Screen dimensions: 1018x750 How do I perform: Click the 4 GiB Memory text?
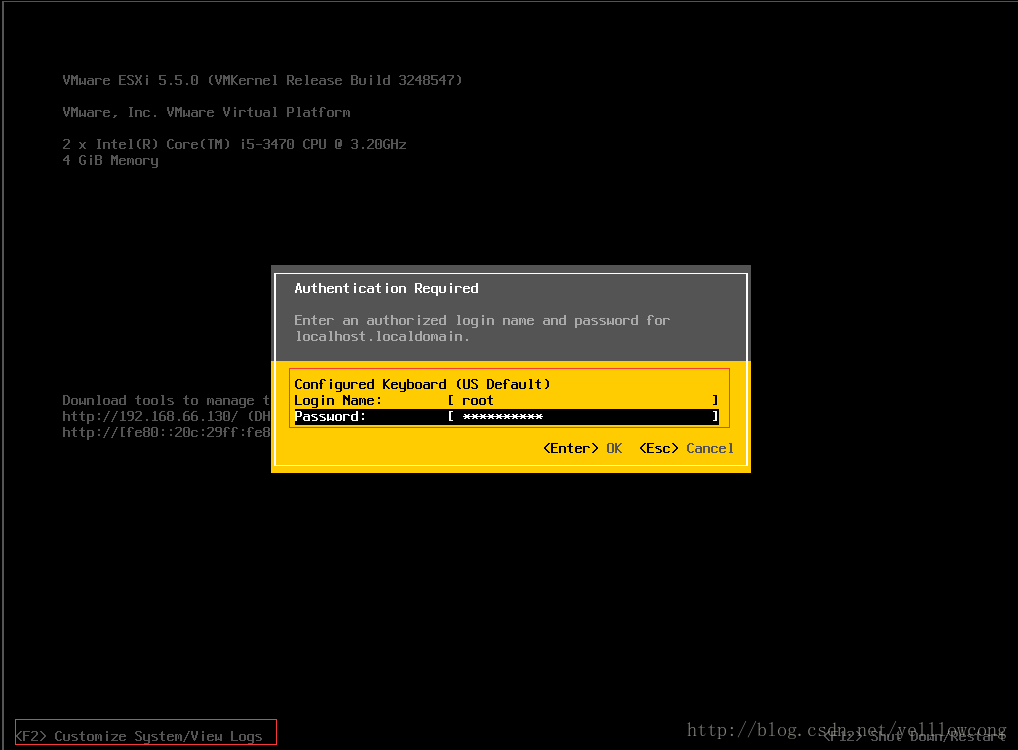point(110,160)
